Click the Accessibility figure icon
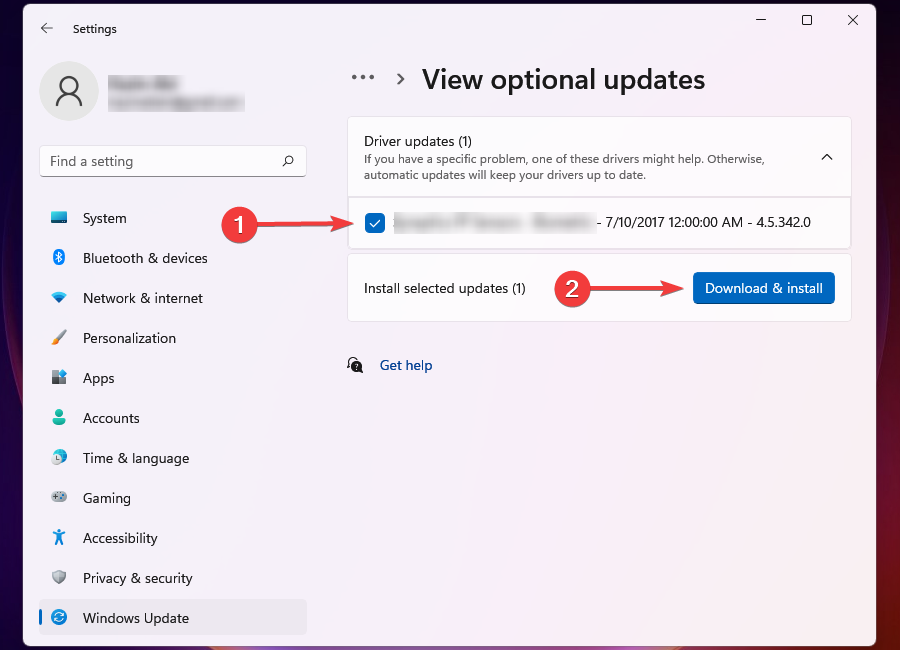The height and width of the screenshot is (650, 900). coord(59,537)
